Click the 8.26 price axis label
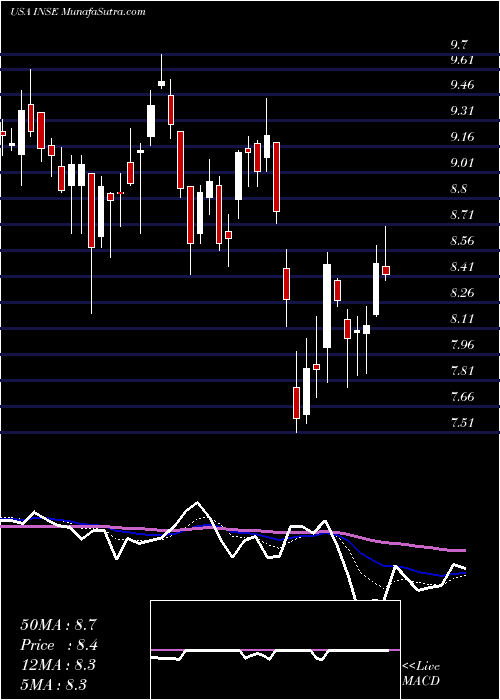The width and height of the screenshot is (500, 700). pos(462,292)
